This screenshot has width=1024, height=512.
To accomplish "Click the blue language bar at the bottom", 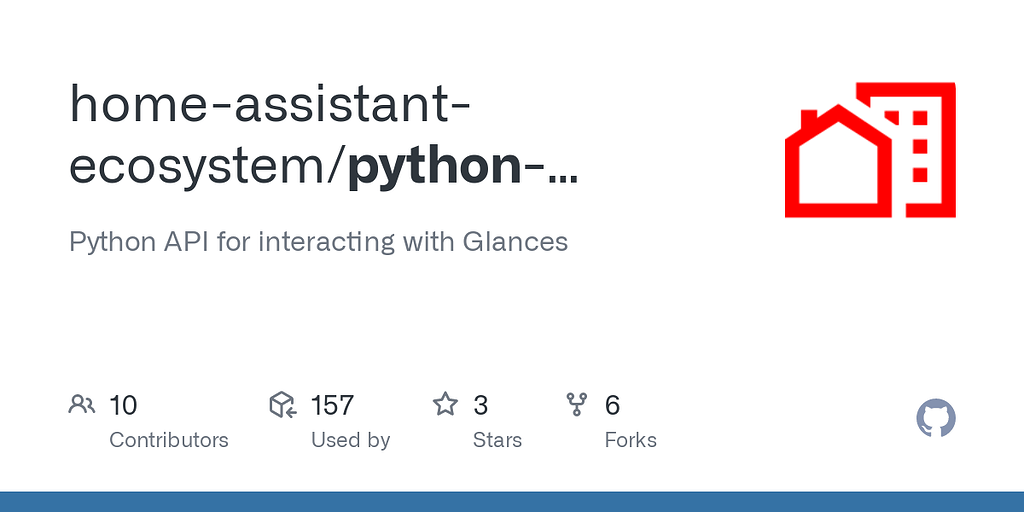I will [x=512, y=501].
